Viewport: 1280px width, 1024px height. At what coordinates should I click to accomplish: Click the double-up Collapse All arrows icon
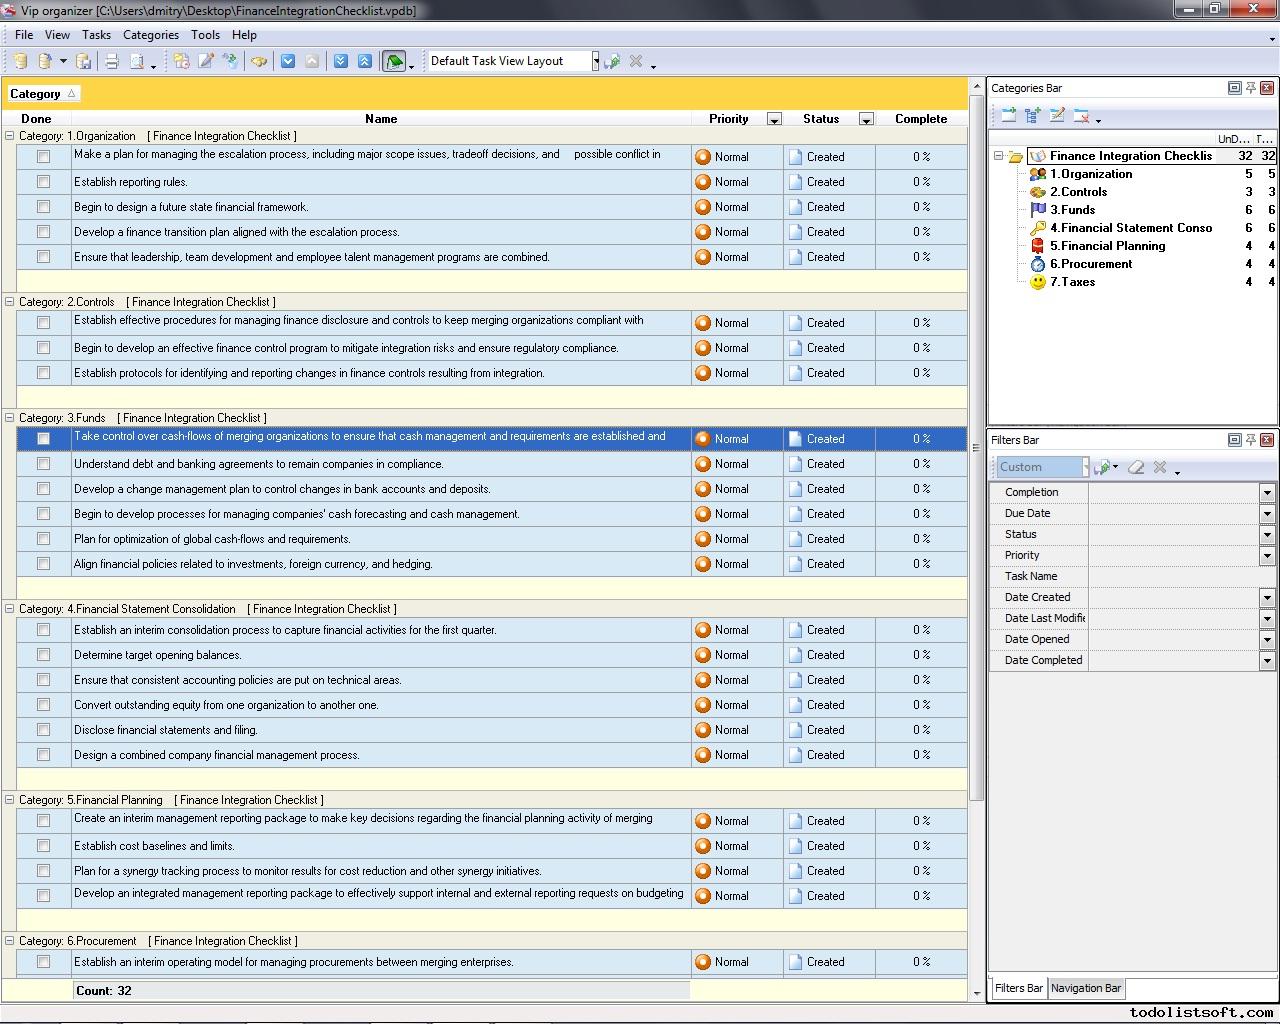(365, 61)
